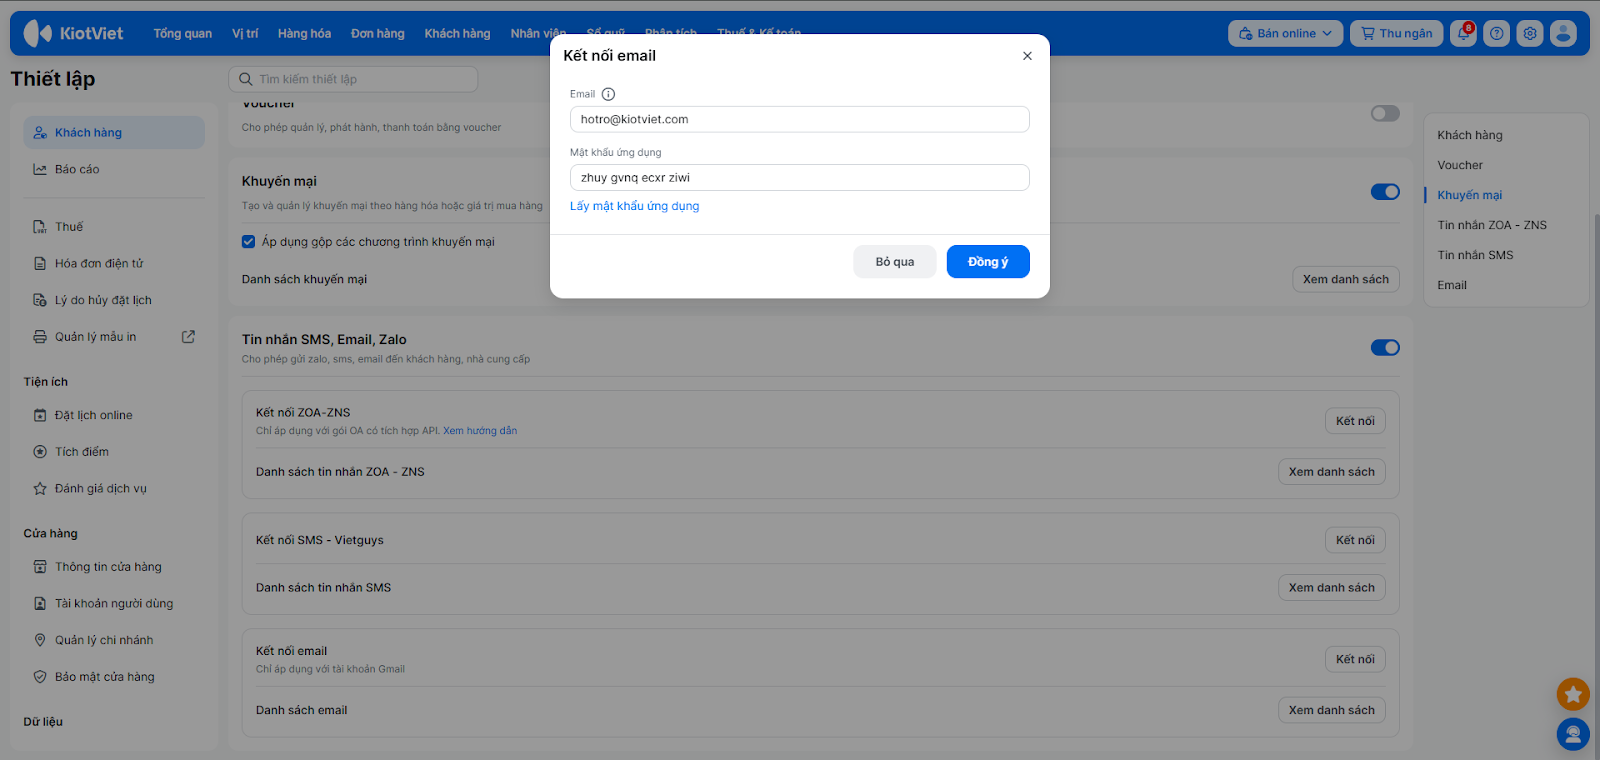
Task: Open the notifications bell icon
Action: point(1463,34)
